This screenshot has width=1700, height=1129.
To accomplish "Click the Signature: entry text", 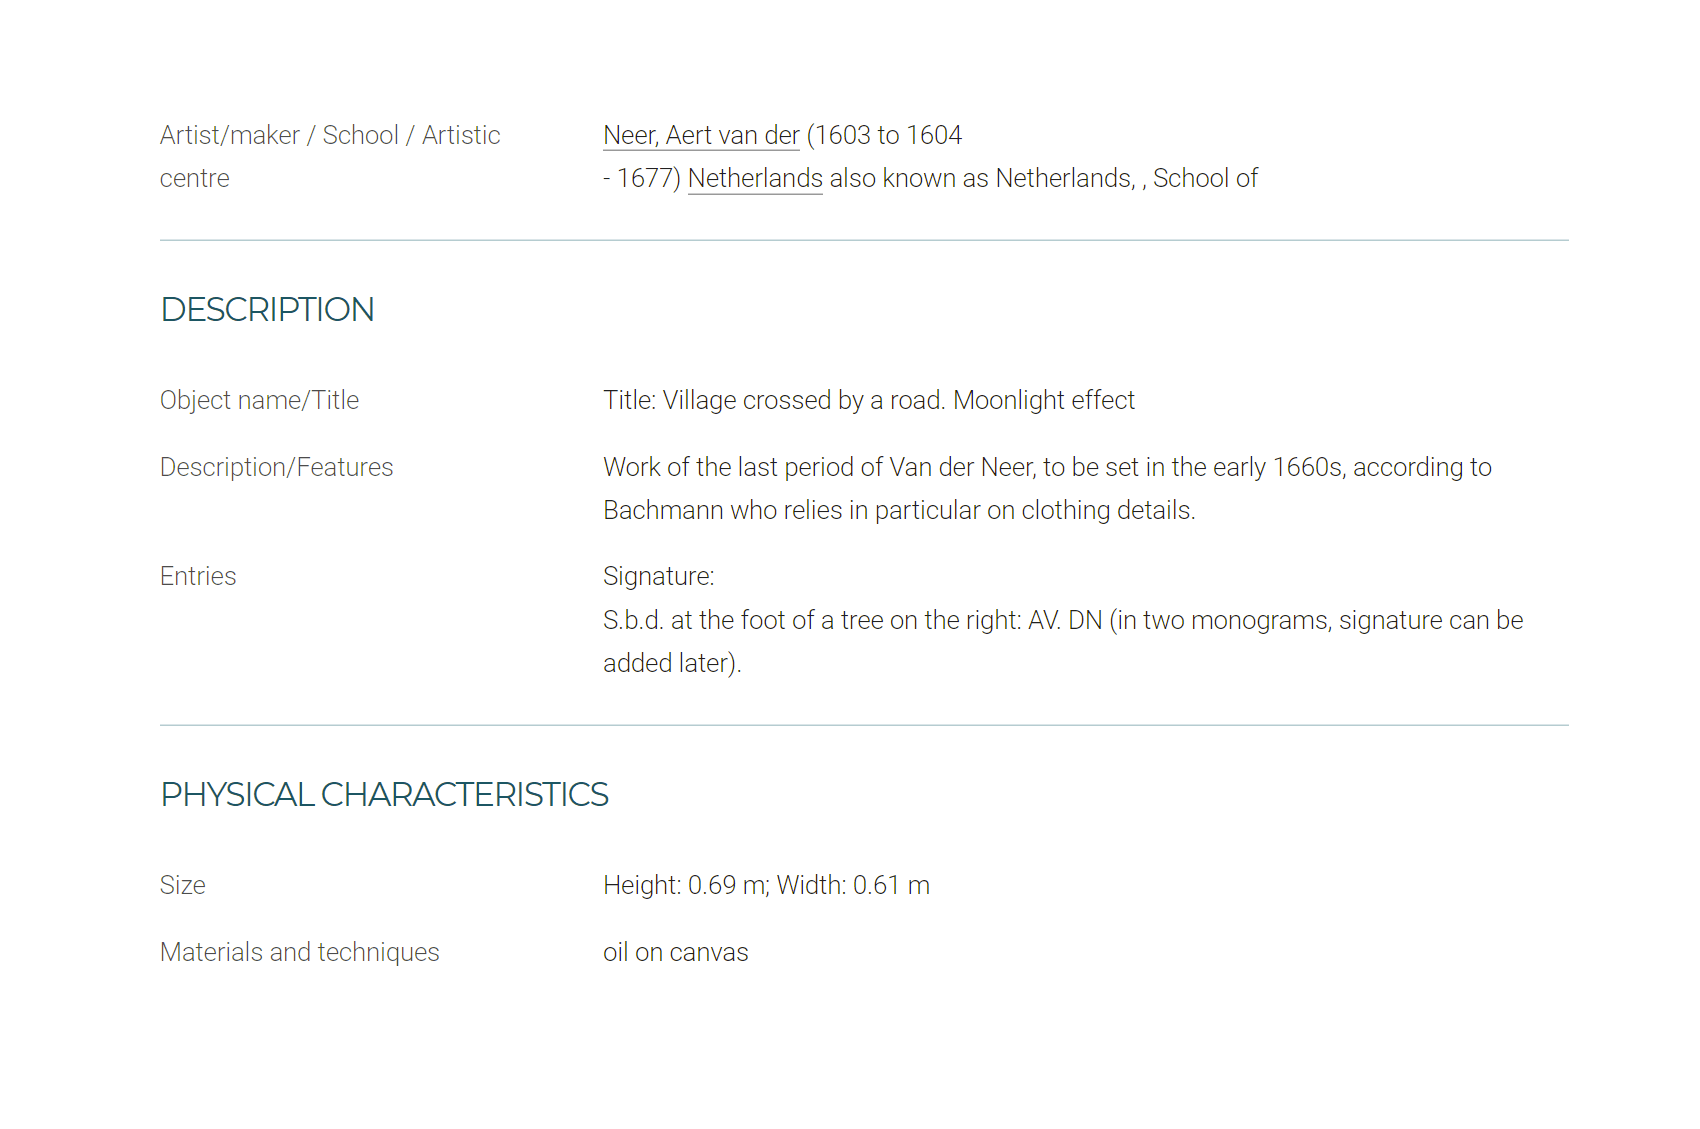I will tap(659, 576).
